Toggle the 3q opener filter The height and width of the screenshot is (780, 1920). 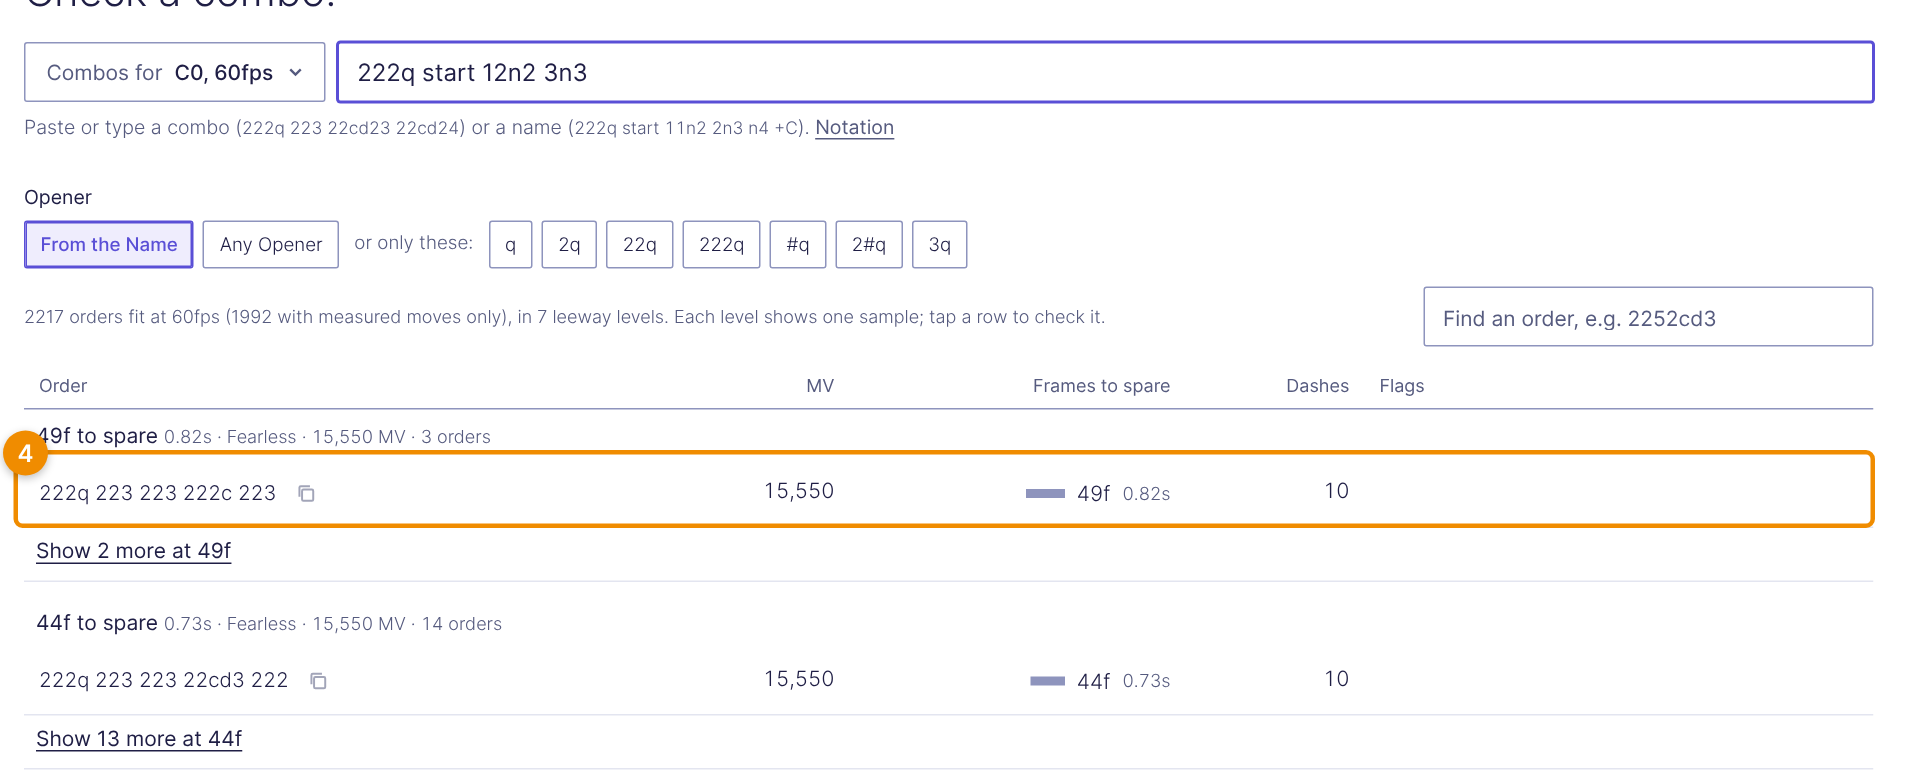(940, 245)
